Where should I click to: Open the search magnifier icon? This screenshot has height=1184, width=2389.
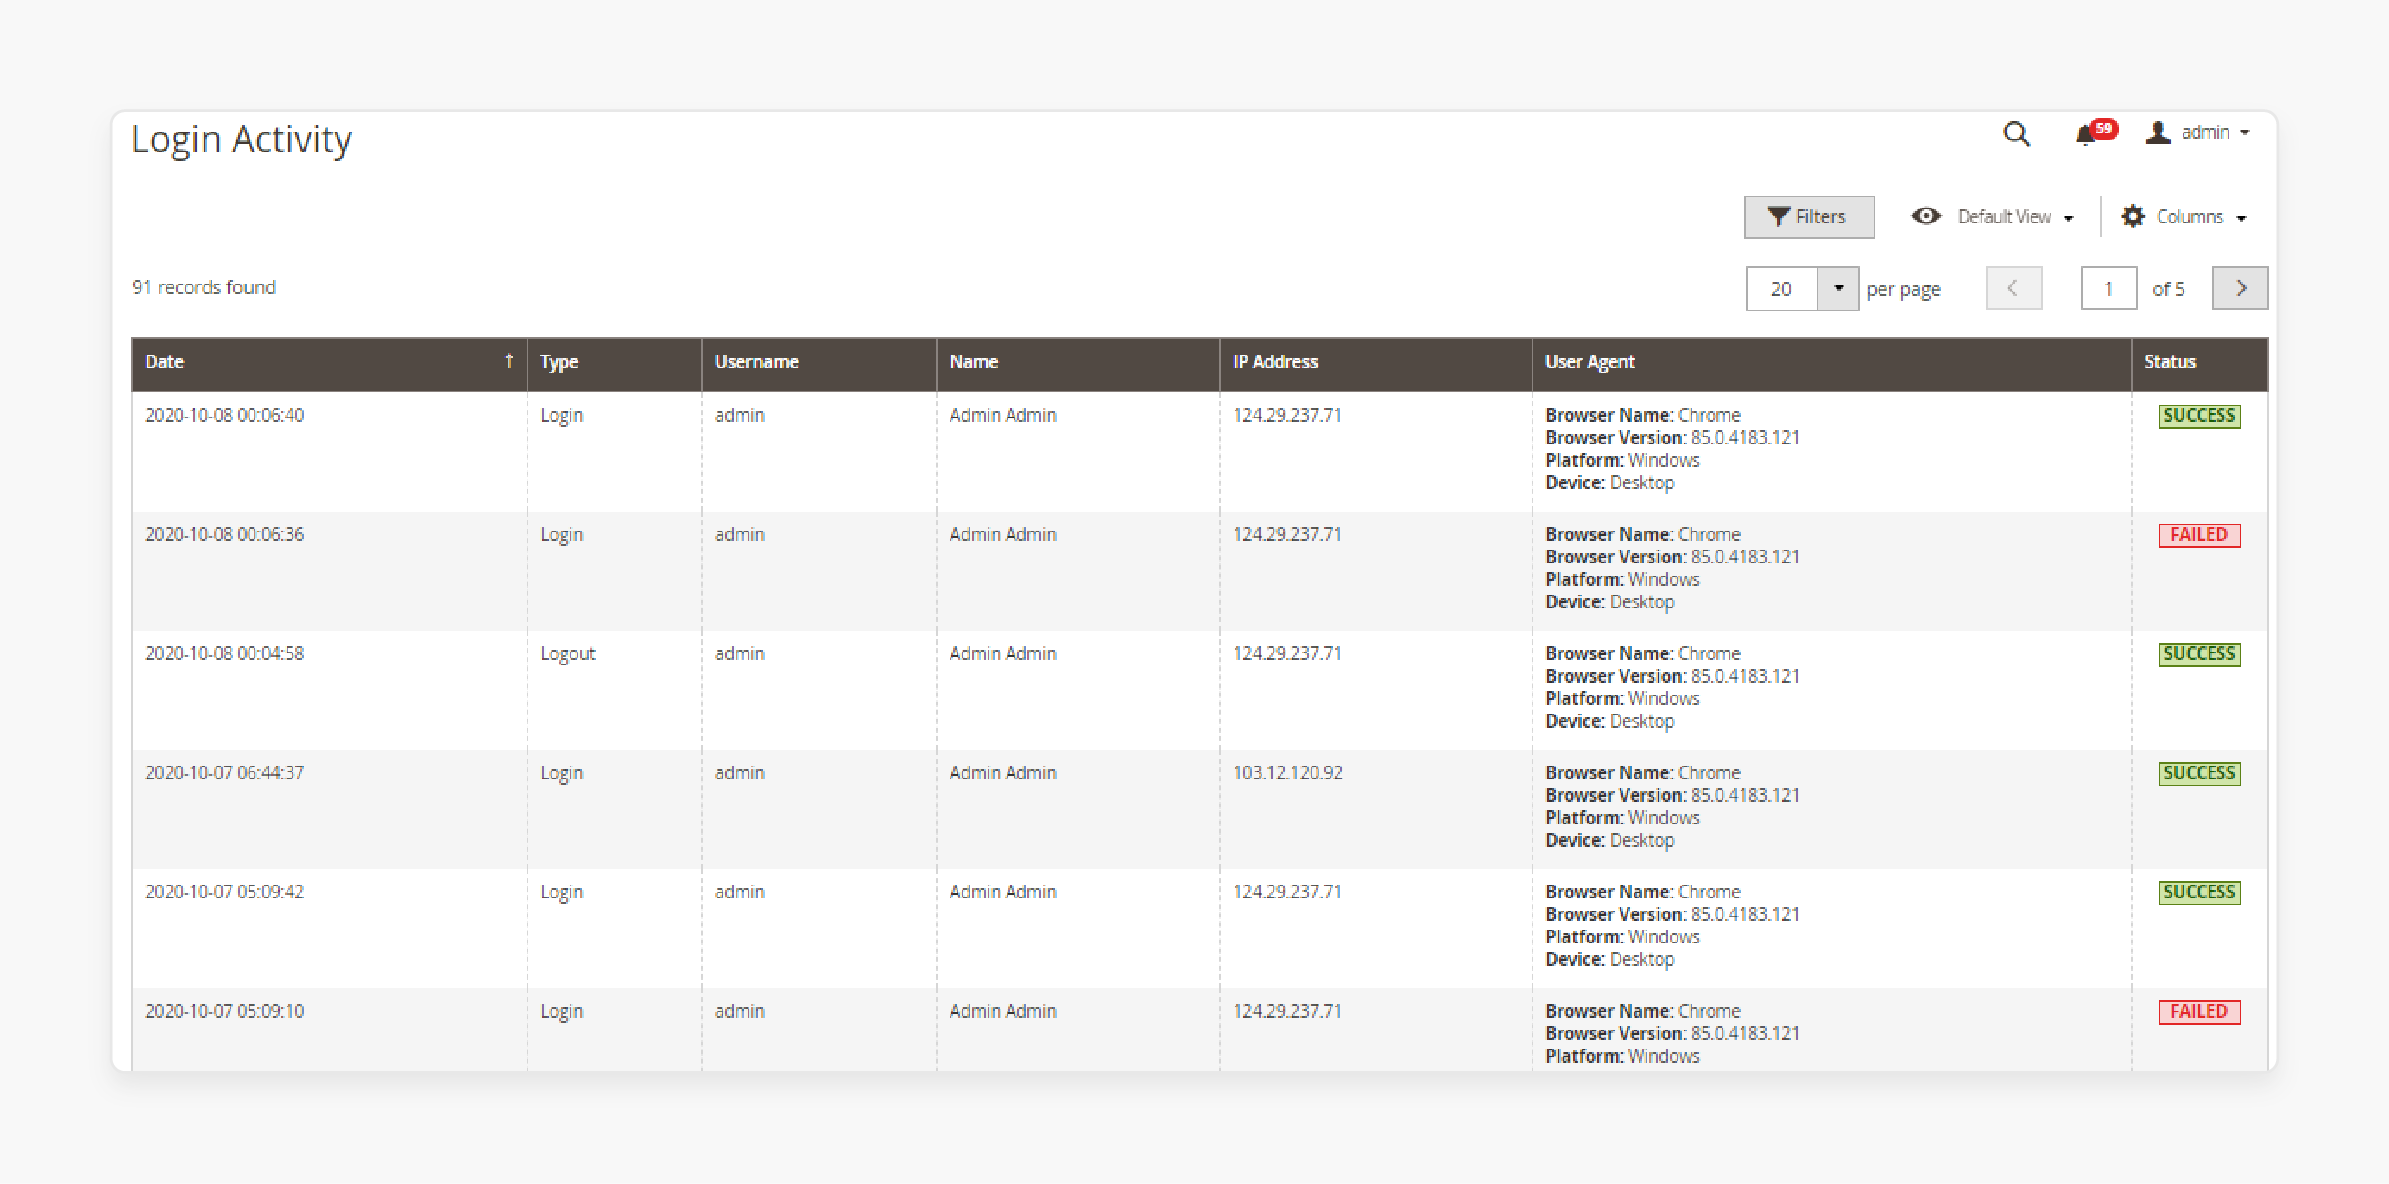tap(2016, 134)
